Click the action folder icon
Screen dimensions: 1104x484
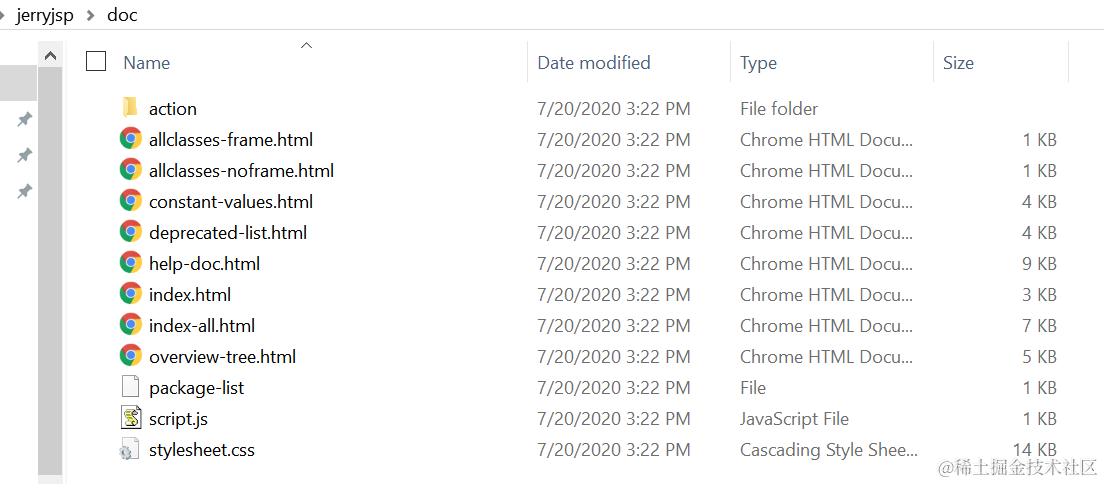point(130,108)
